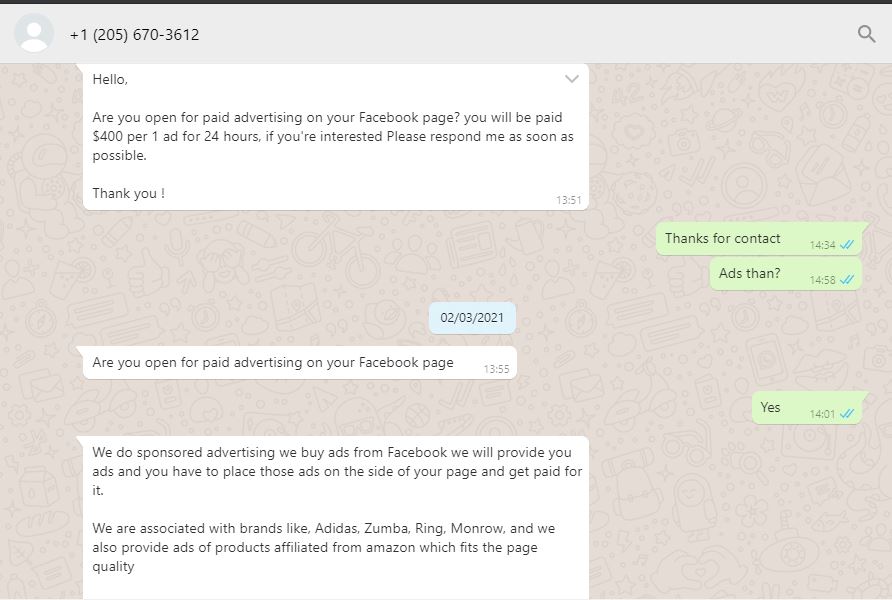Click the 14:01 timestamp
This screenshot has width=892, height=600.
coord(823,414)
